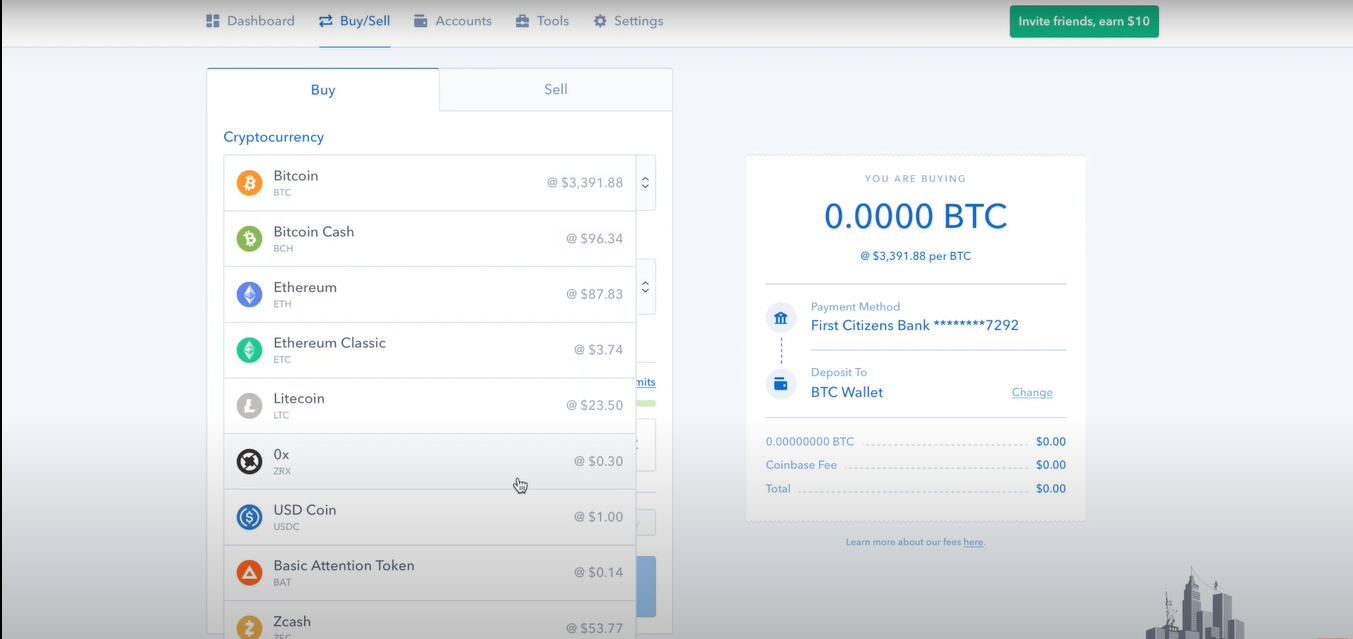This screenshot has height=639, width=1353.
Task: Collapse the cryptocurrency dropdown using its arrows
Action: [646, 183]
